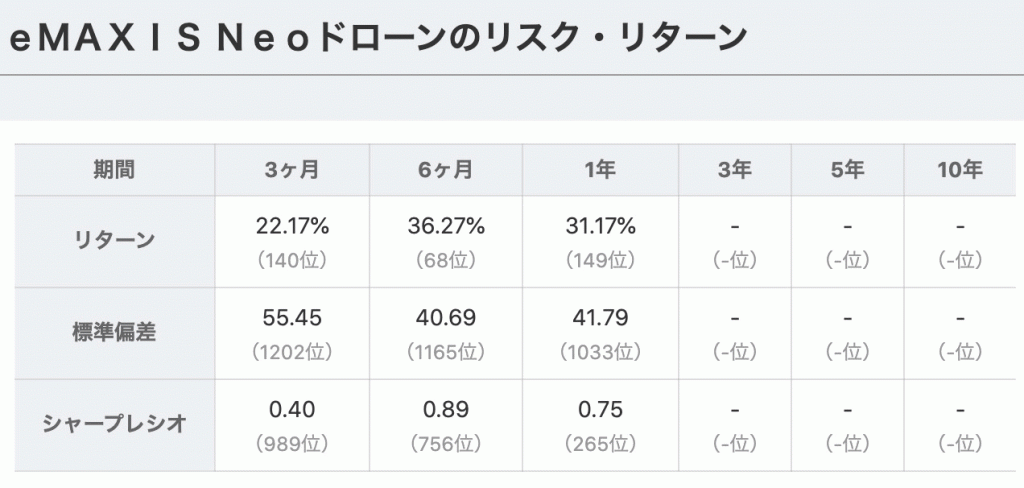1024x488 pixels.
Task: Click the 41.79 standard deviation value
Action: (x=600, y=317)
